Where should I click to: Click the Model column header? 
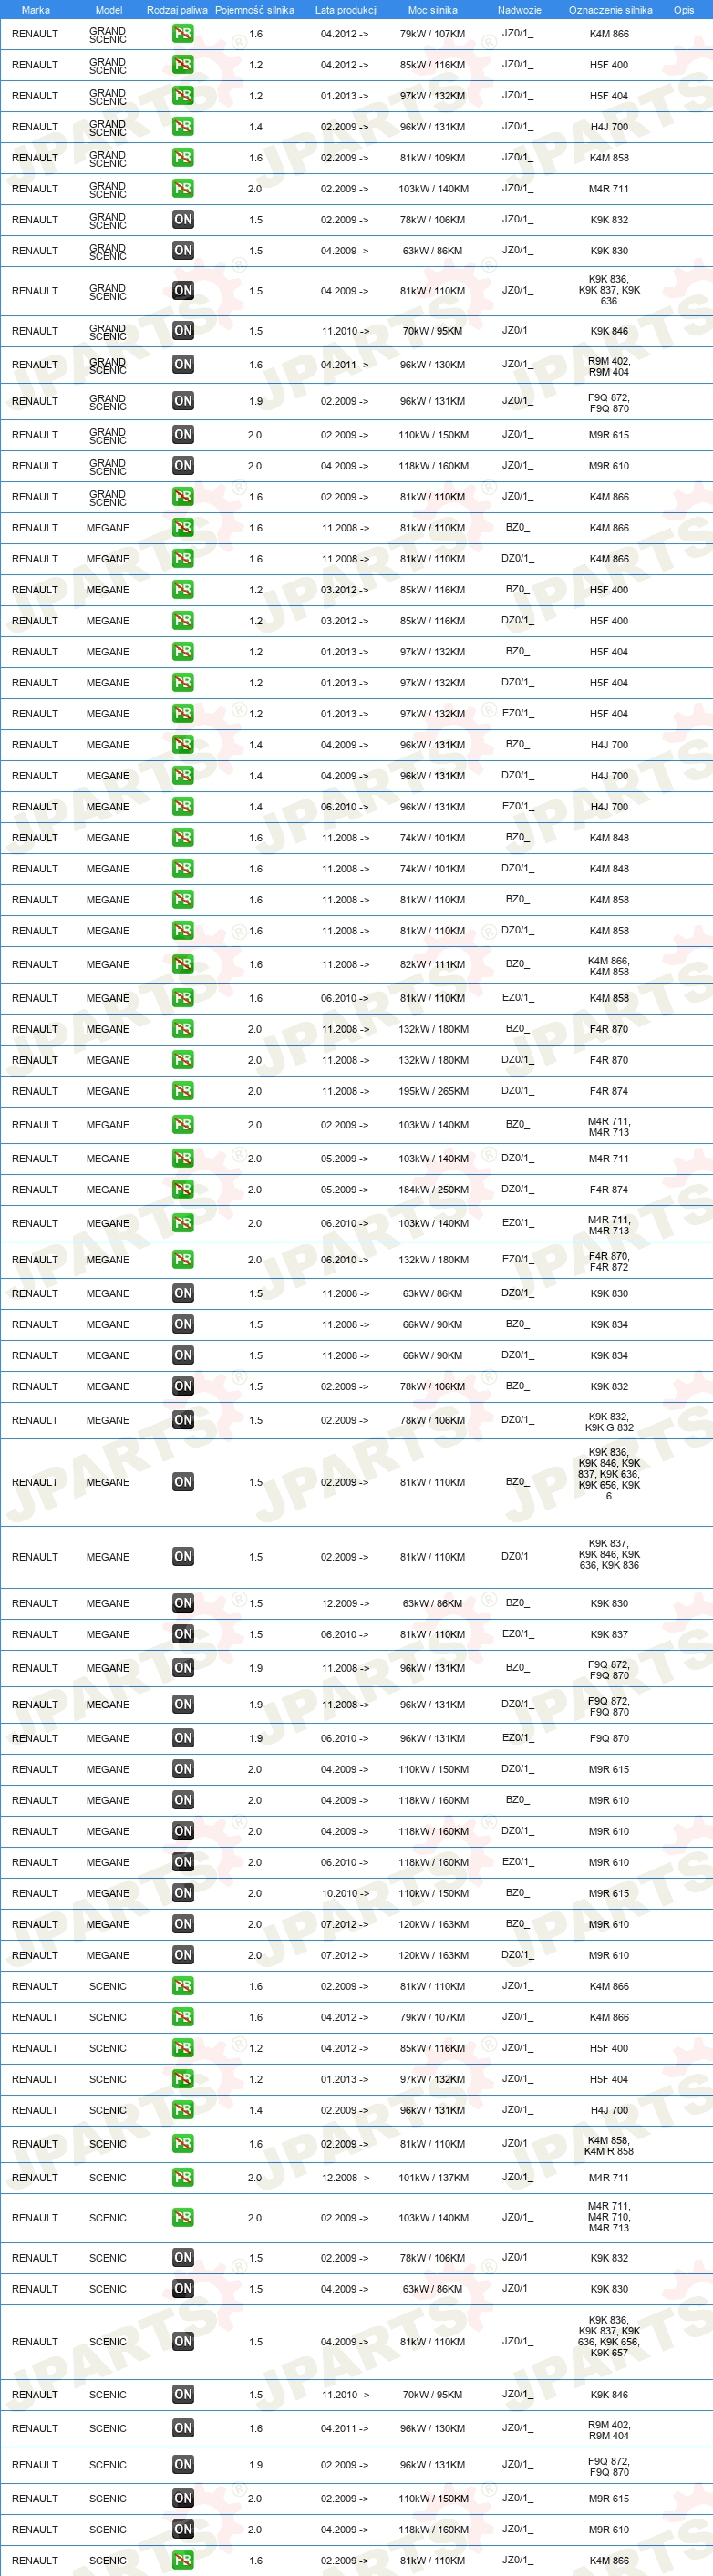pos(108,10)
